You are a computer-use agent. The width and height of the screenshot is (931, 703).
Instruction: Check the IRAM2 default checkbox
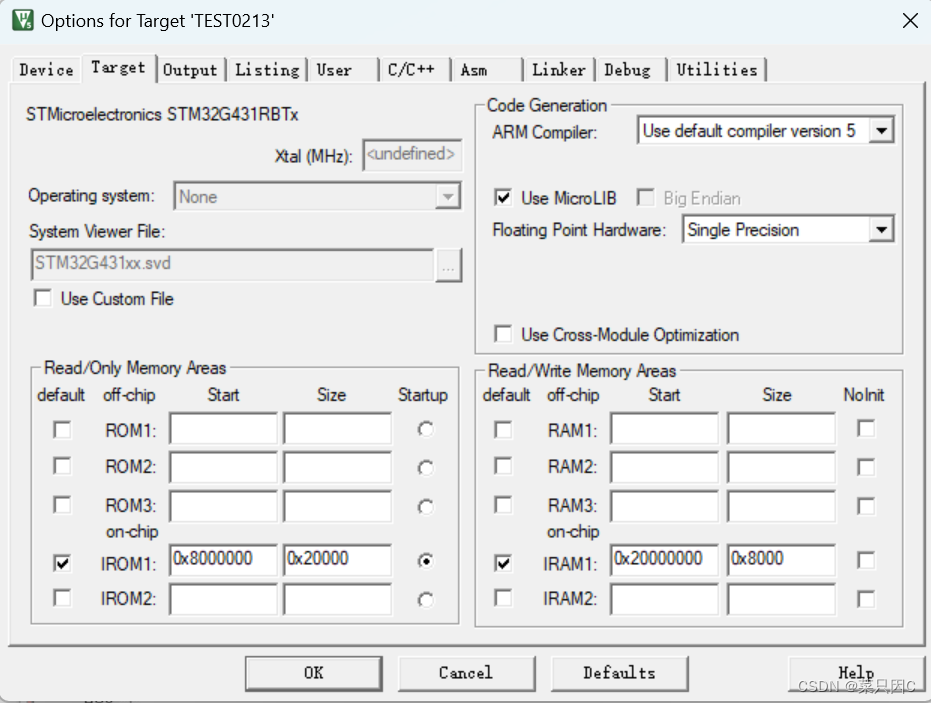503,597
